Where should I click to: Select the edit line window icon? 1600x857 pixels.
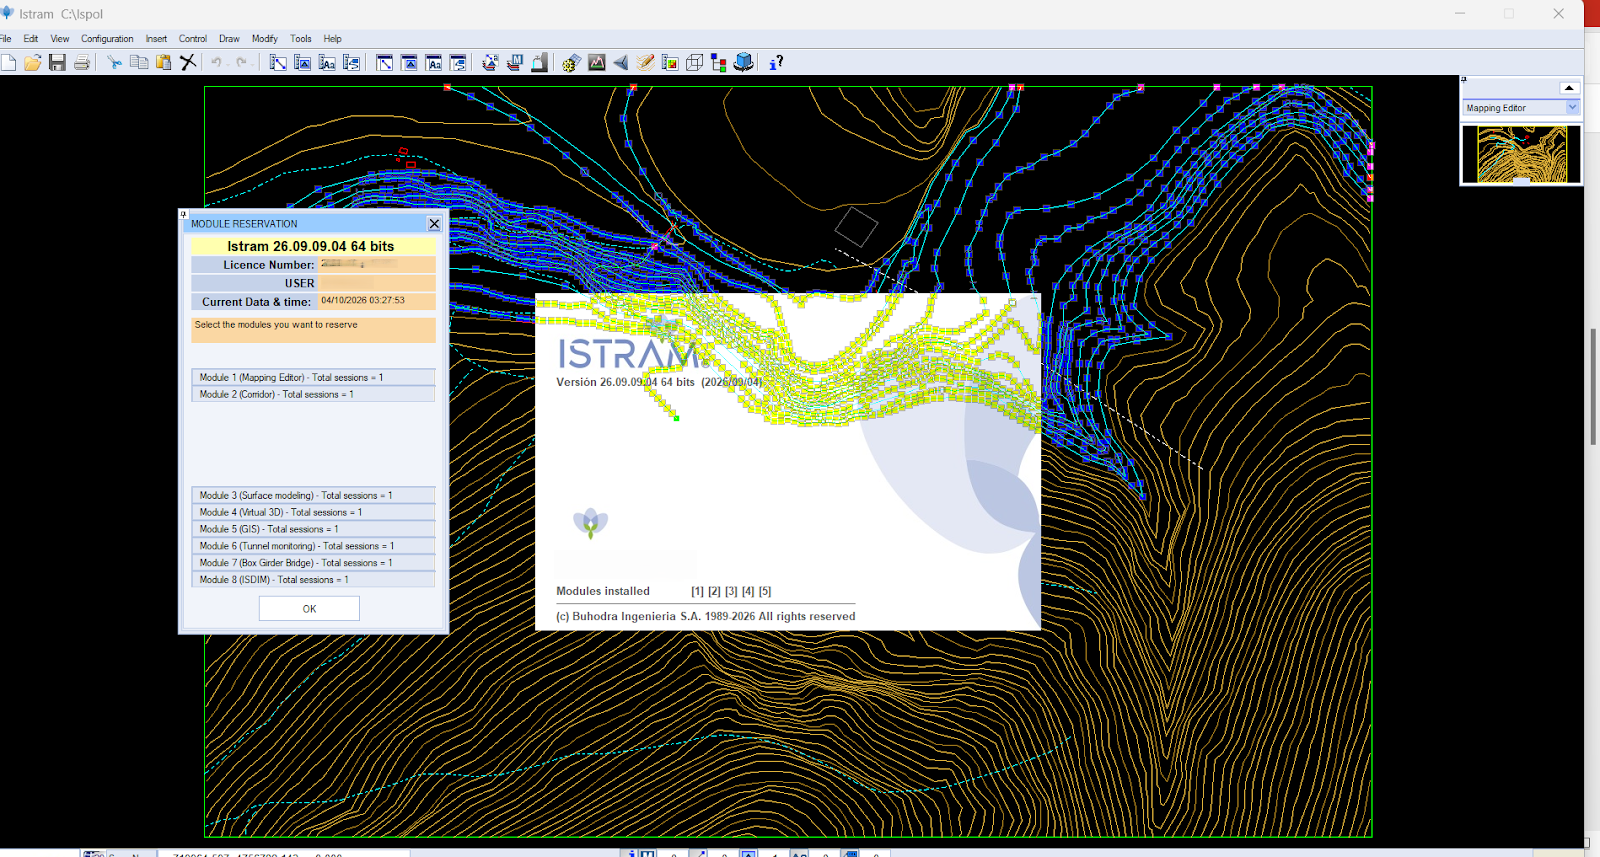pyautogui.click(x=385, y=62)
